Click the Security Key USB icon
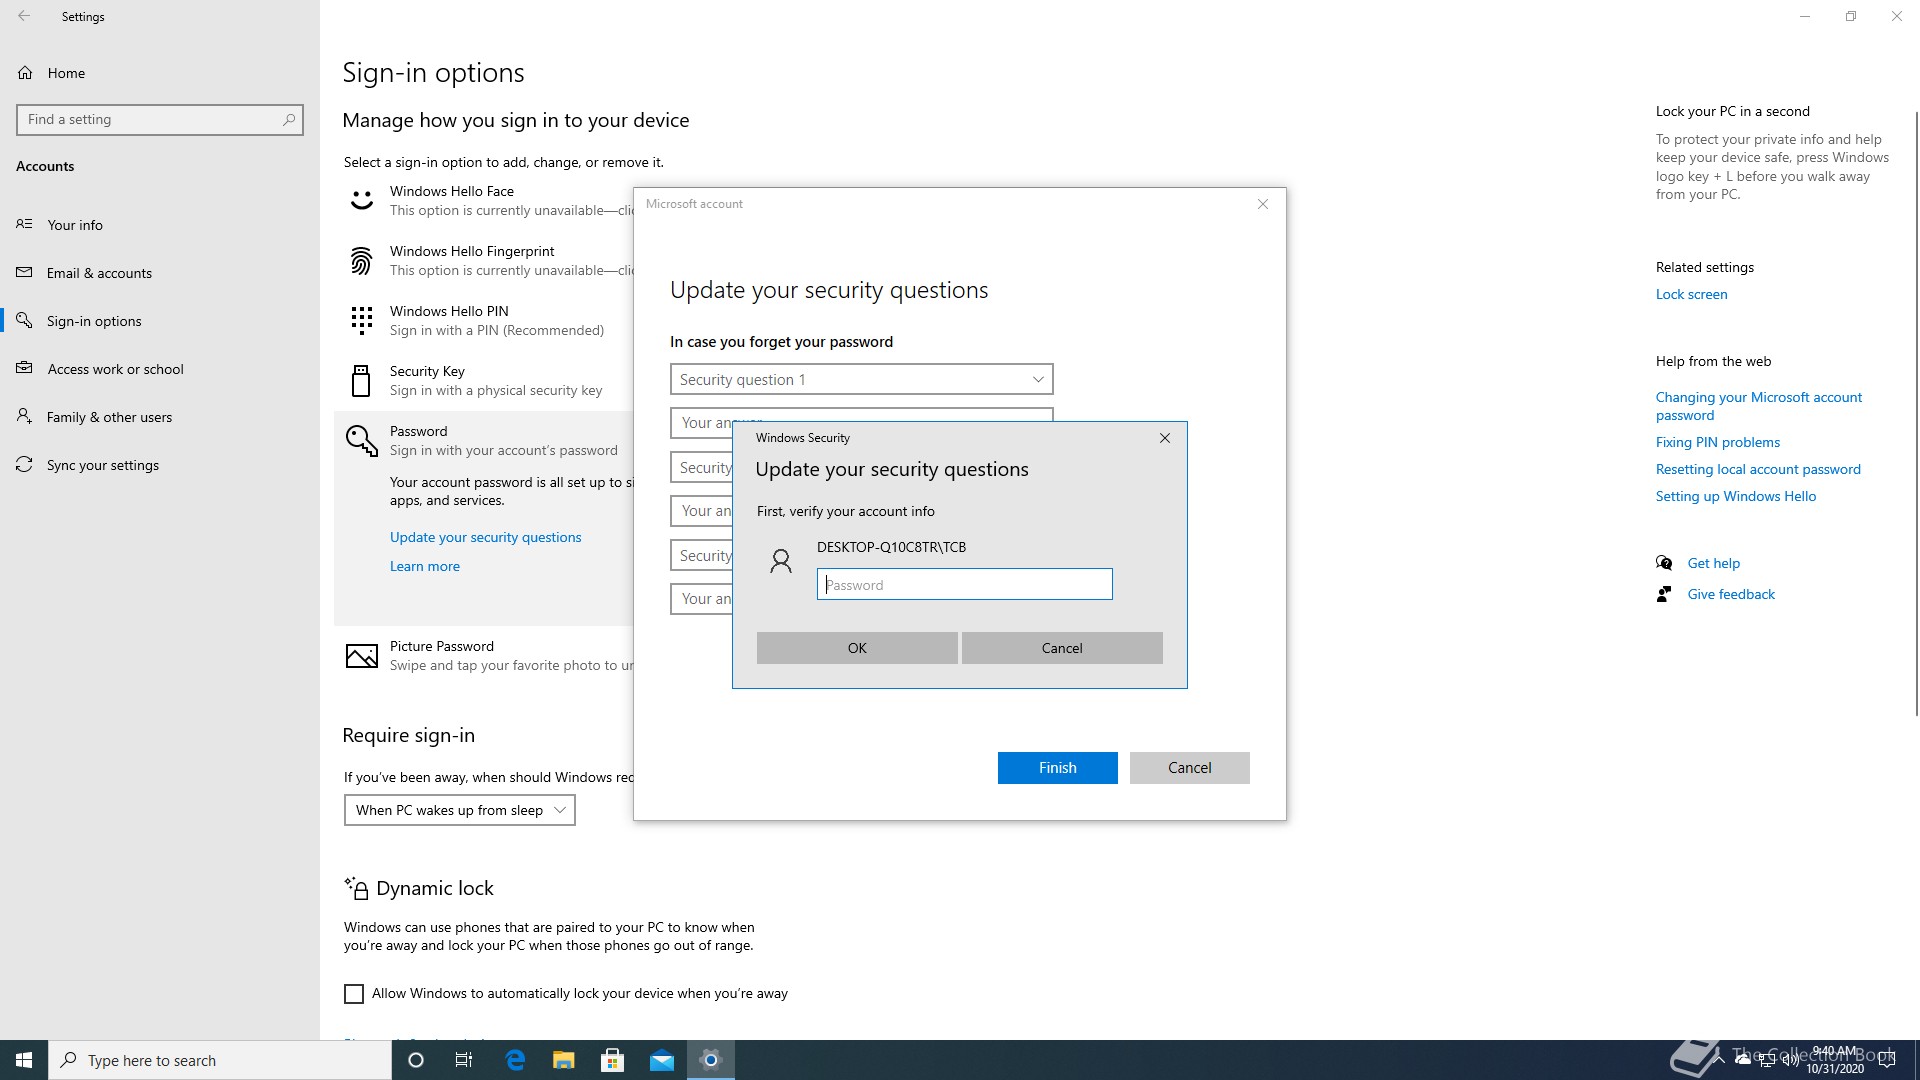Viewport: 1920px width, 1080px height. (x=361, y=381)
